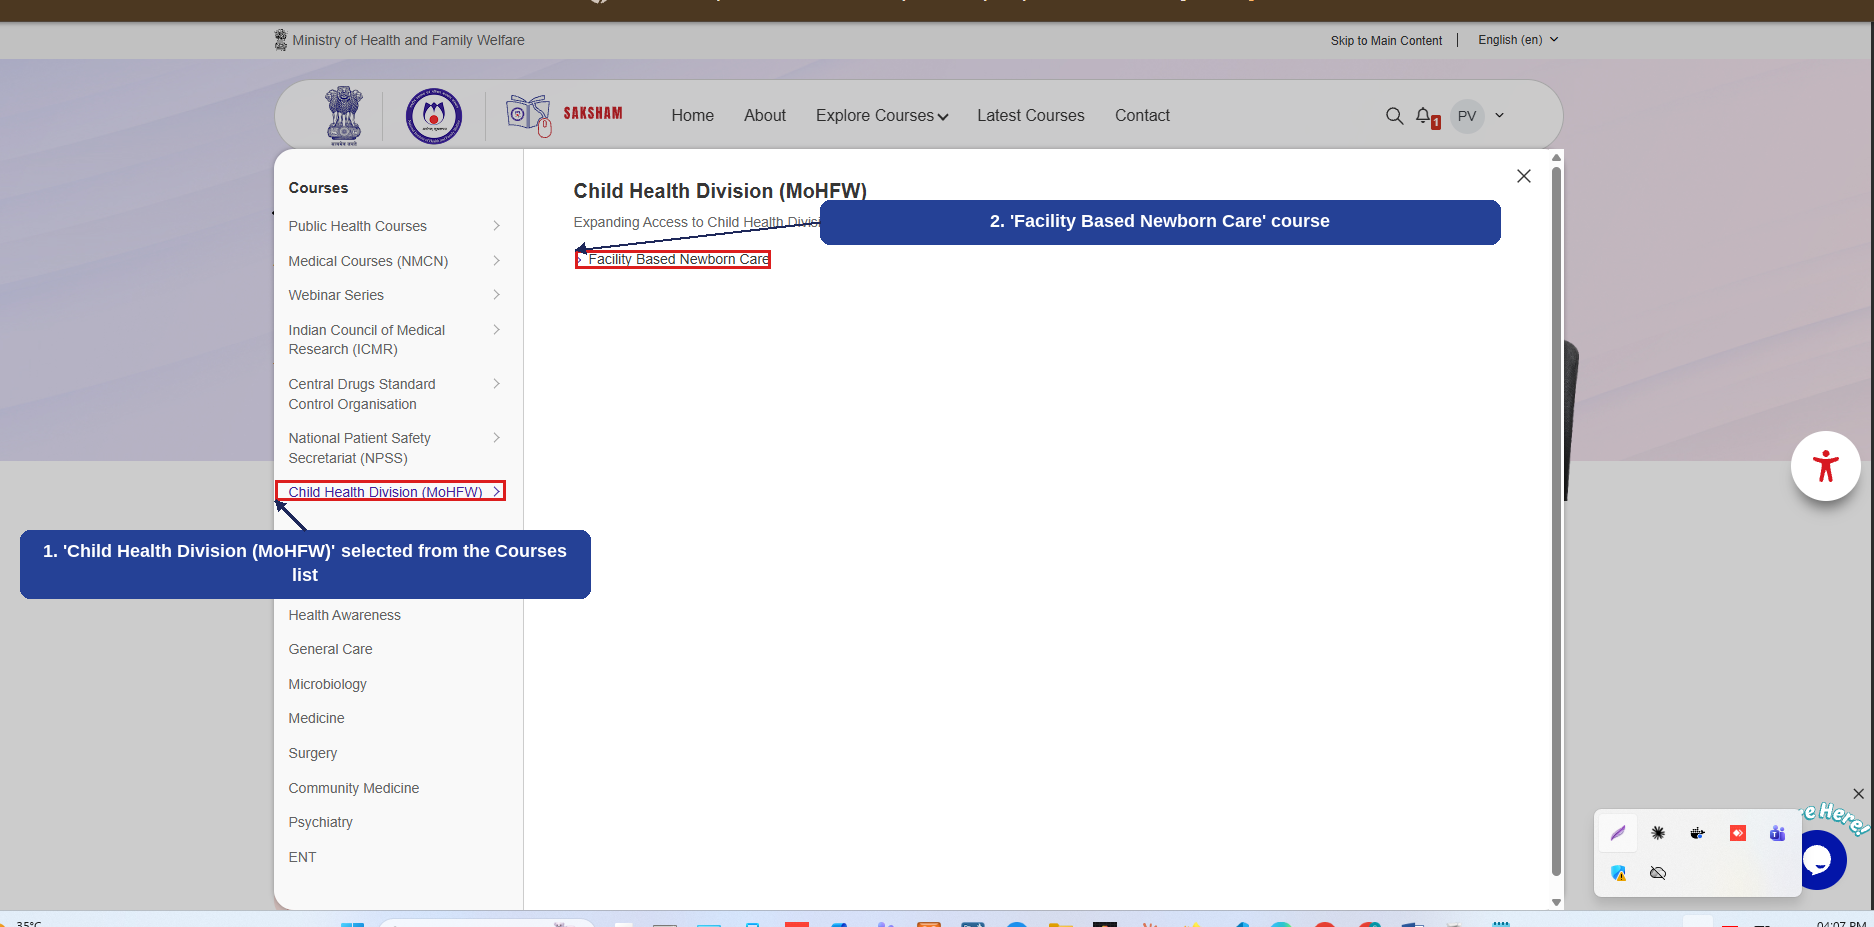Image resolution: width=1874 pixels, height=927 pixels.
Task: Click the Government of India emblem logo
Action: coord(344,116)
